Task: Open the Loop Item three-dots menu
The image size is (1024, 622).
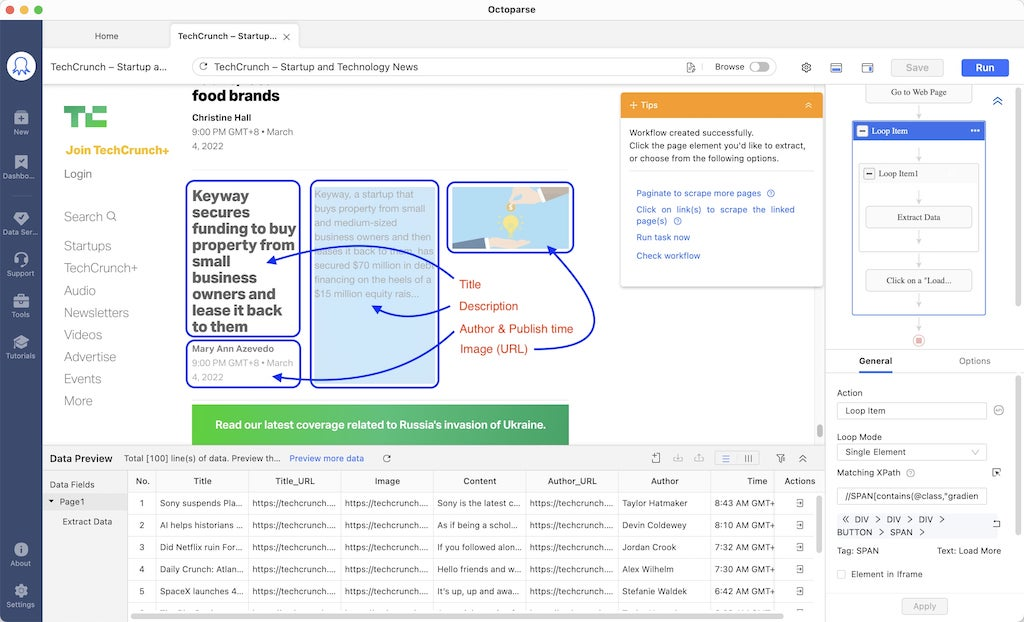Action: click(975, 131)
